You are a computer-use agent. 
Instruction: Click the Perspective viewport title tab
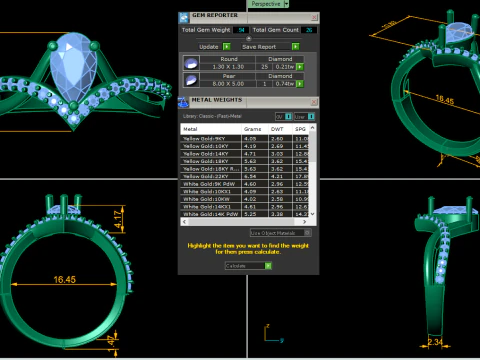click(x=265, y=4)
